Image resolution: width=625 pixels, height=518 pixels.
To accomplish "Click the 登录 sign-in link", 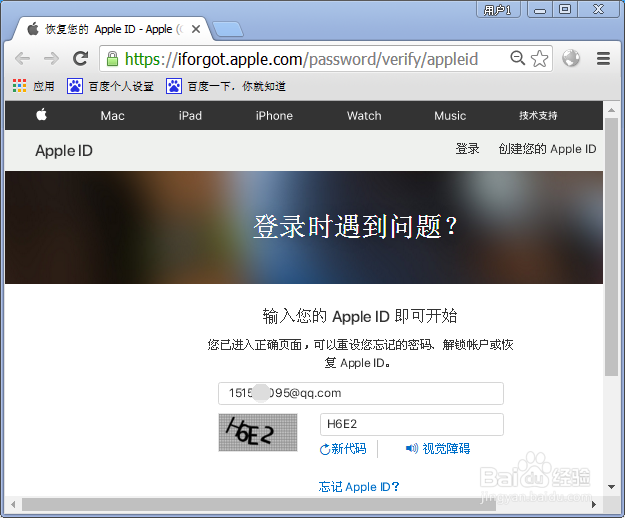I will [x=468, y=149].
